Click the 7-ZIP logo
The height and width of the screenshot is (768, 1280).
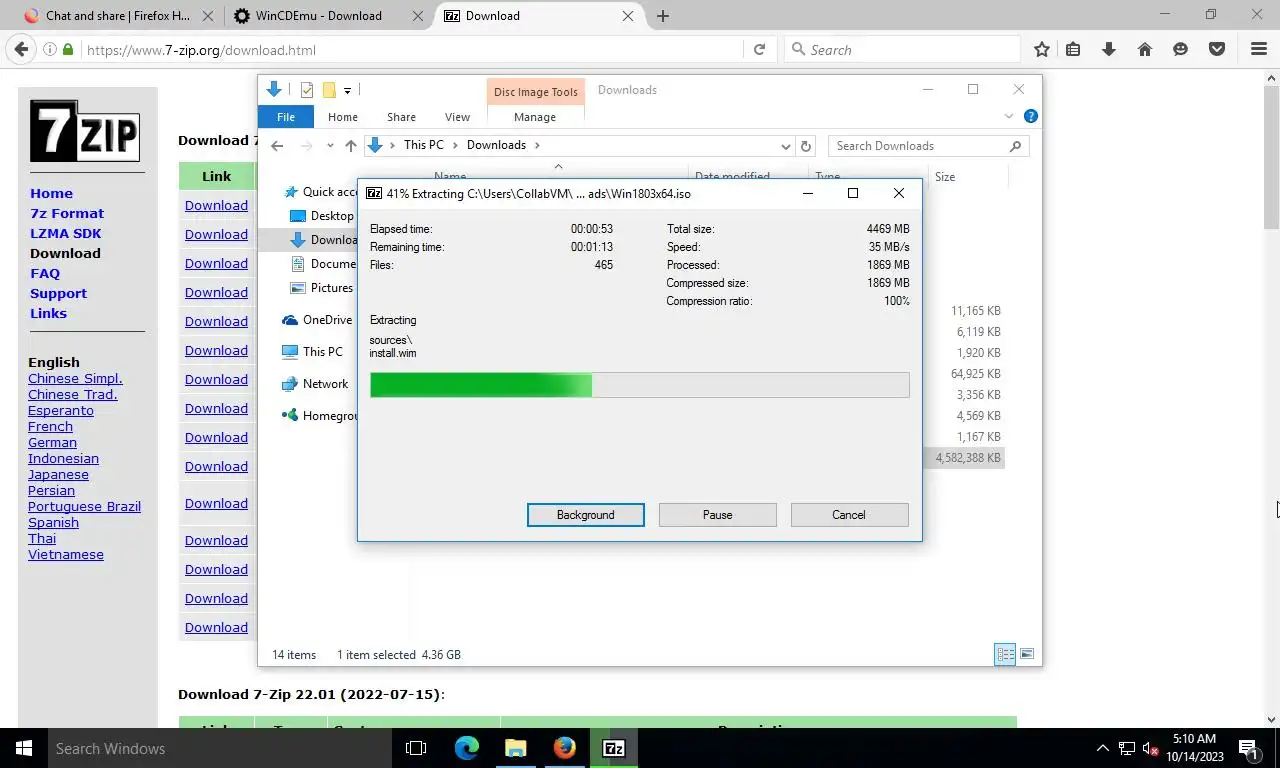point(84,131)
